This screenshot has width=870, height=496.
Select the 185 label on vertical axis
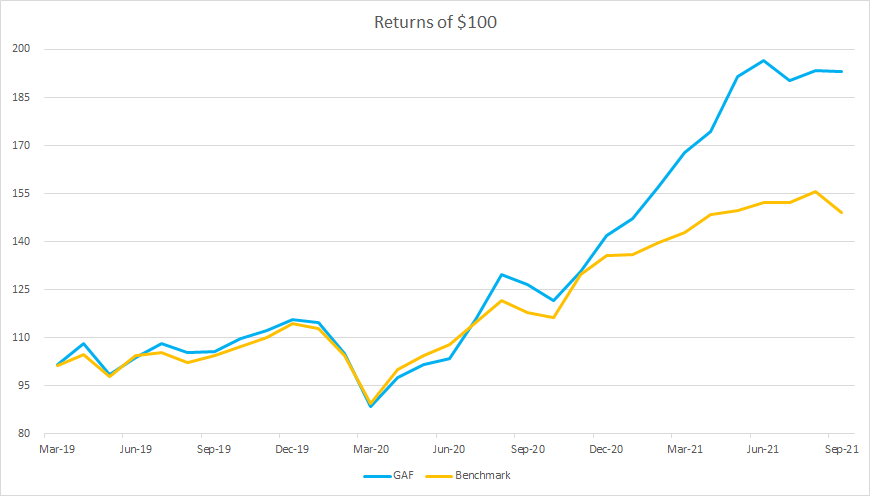(22, 97)
